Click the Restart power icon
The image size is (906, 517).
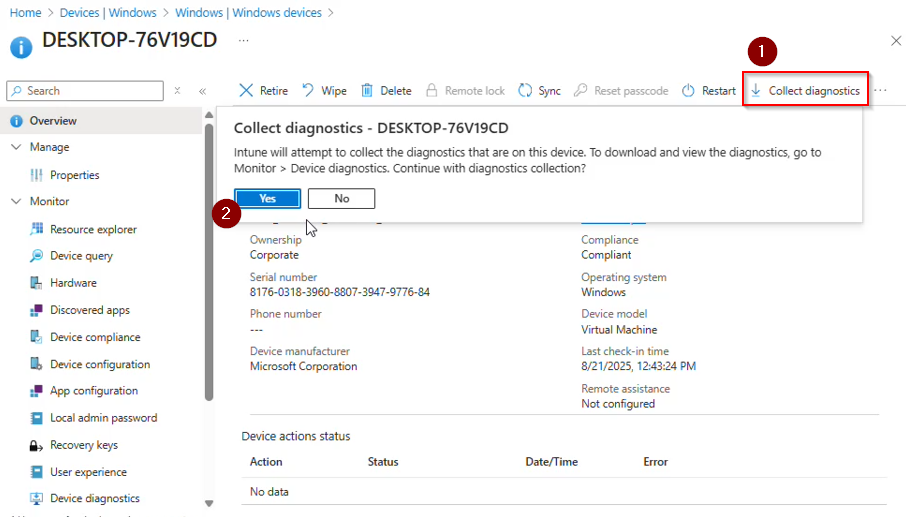click(x=688, y=91)
